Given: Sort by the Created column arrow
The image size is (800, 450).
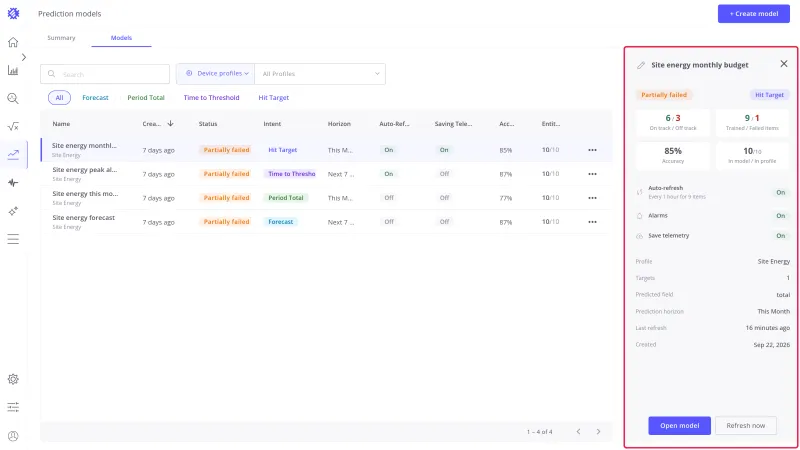Looking at the screenshot, I should (x=170, y=123).
